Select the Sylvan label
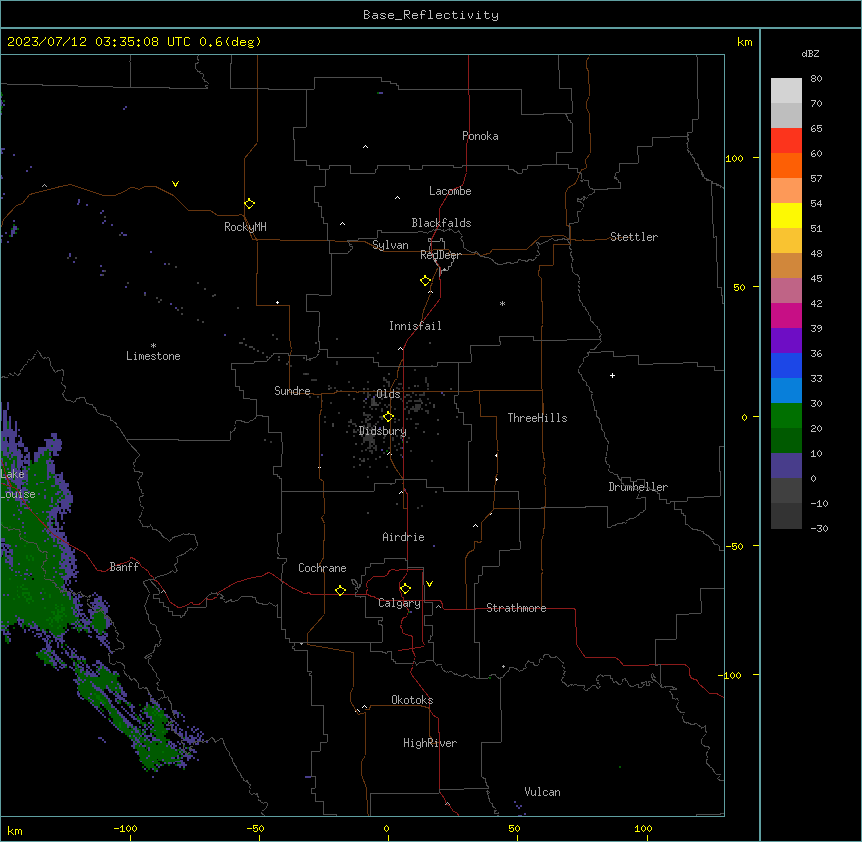The height and width of the screenshot is (842, 862). (390, 245)
